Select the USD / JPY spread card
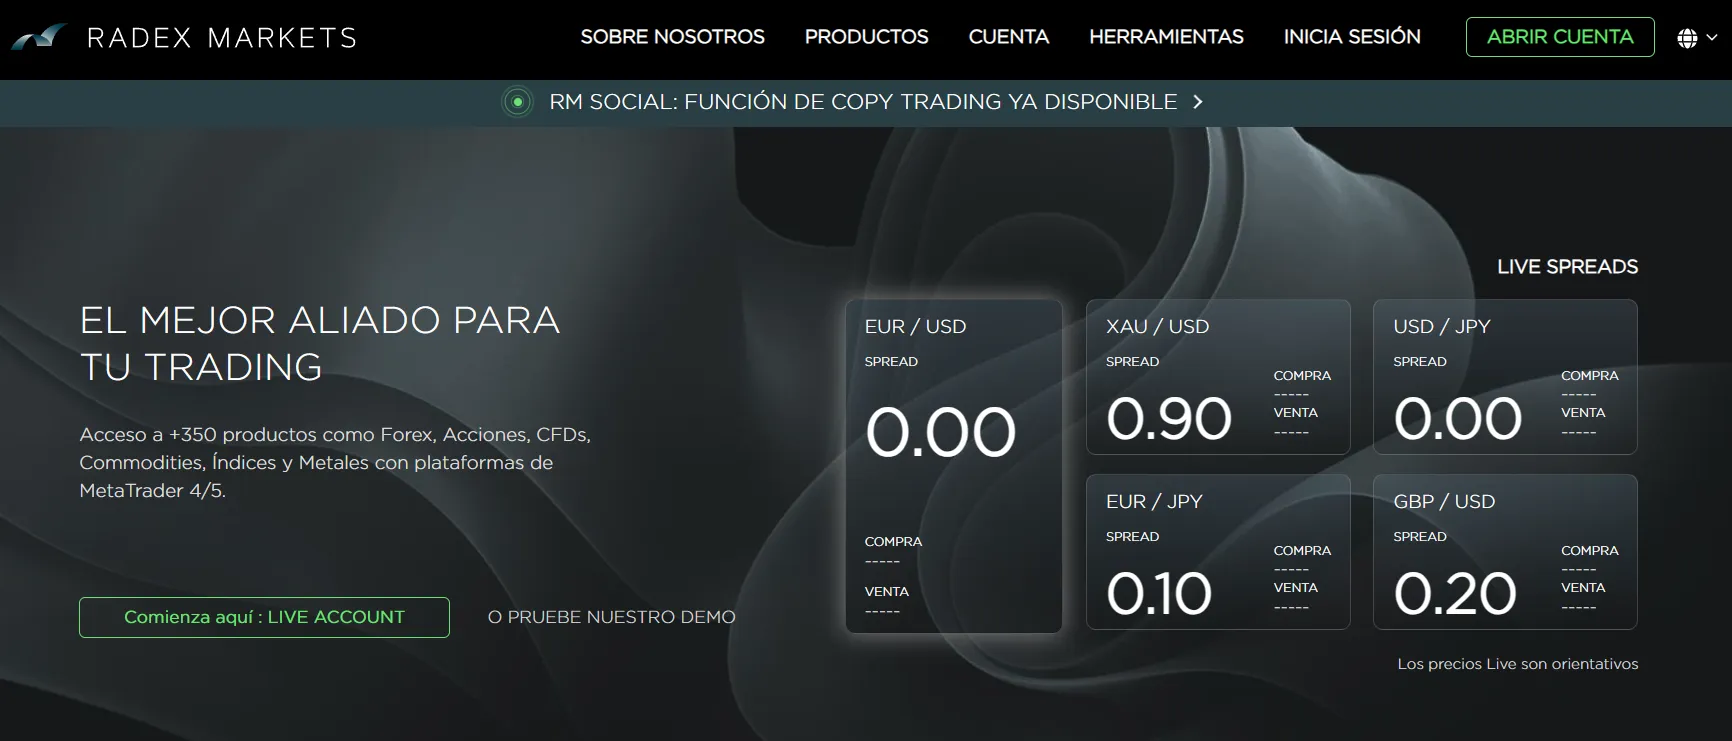The height and width of the screenshot is (741, 1732). (x=1505, y=377)
